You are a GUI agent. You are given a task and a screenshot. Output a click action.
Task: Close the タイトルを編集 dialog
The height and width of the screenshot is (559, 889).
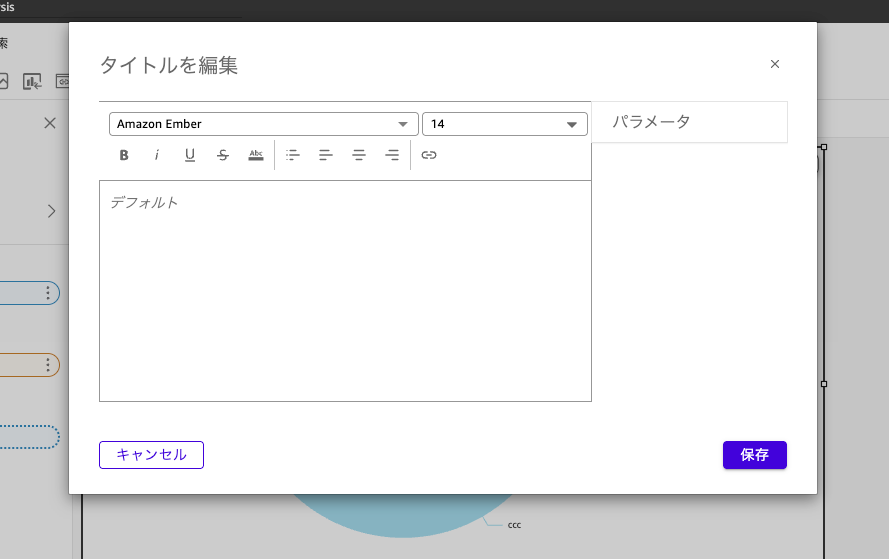pos(775,64)
